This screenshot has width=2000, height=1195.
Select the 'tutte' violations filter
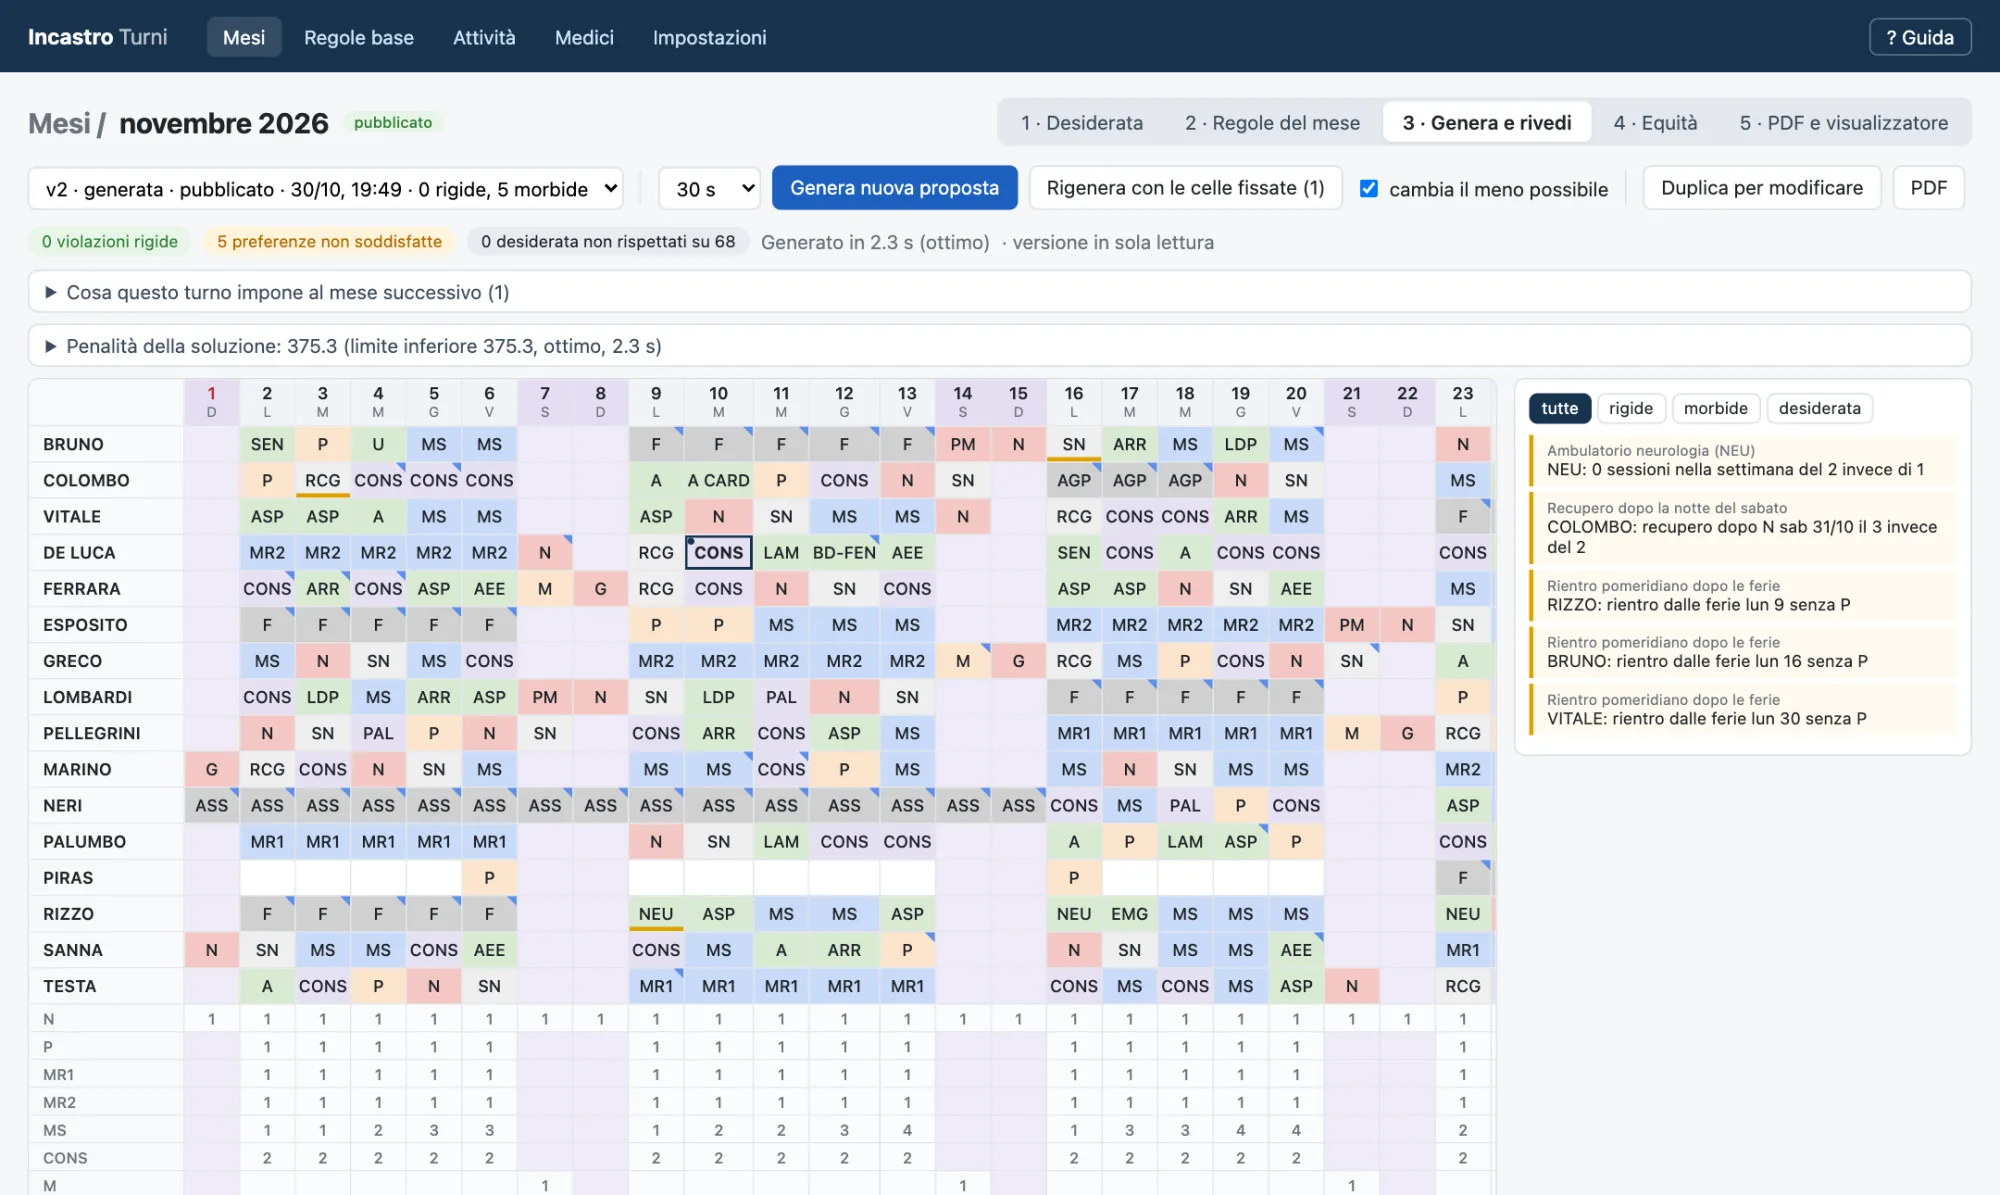point(1559,408)
